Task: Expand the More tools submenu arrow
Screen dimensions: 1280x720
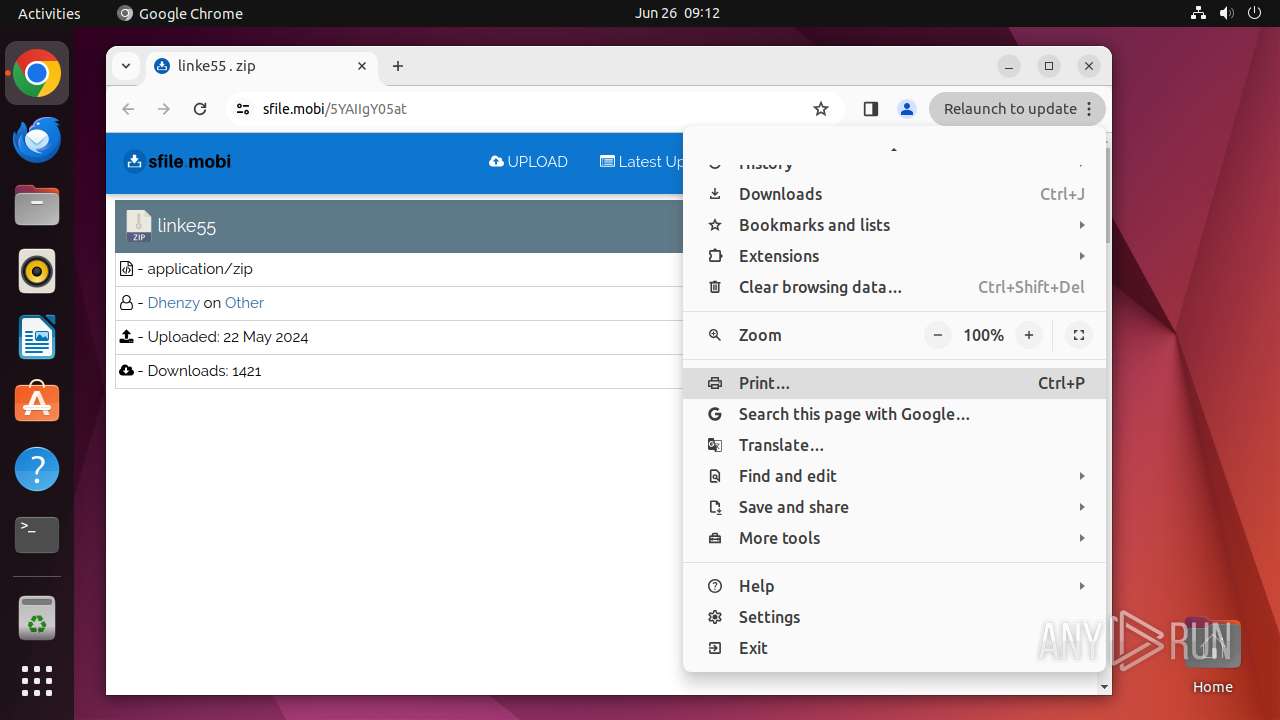Action: coord(1082,538)
